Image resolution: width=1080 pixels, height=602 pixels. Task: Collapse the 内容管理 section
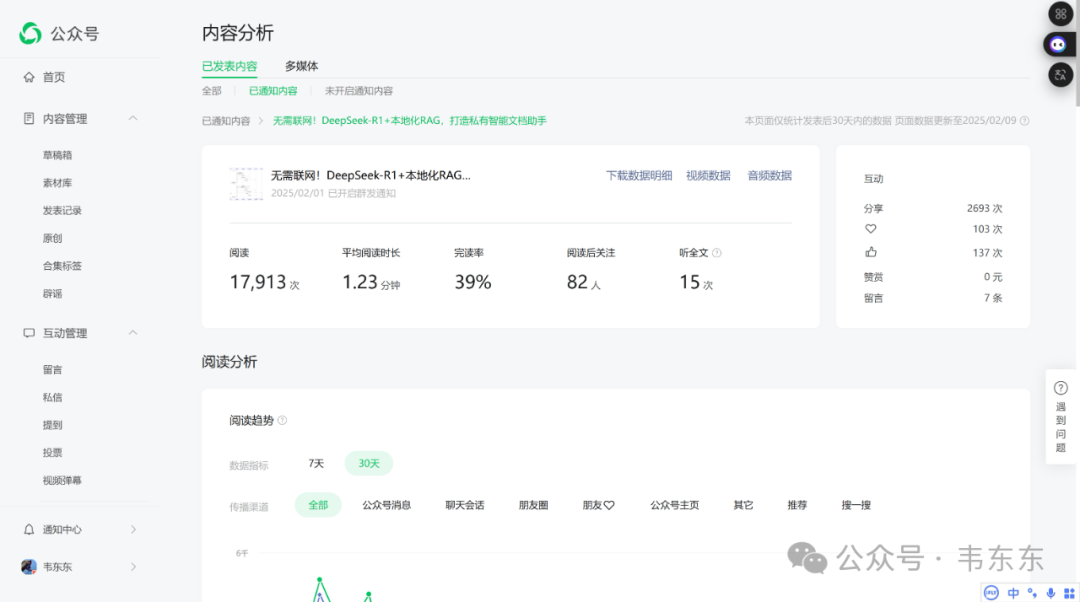click(133, 118)
